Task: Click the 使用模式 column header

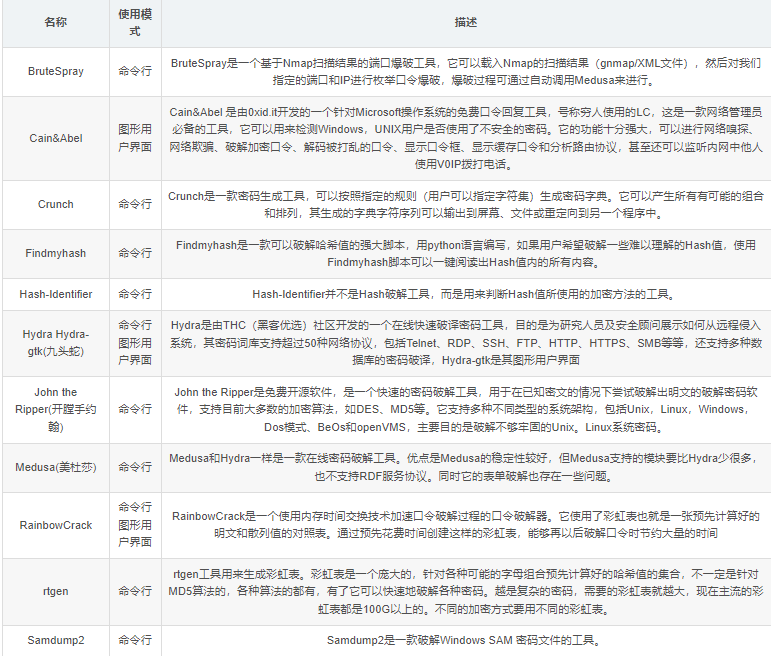Action: coord(135,23)
